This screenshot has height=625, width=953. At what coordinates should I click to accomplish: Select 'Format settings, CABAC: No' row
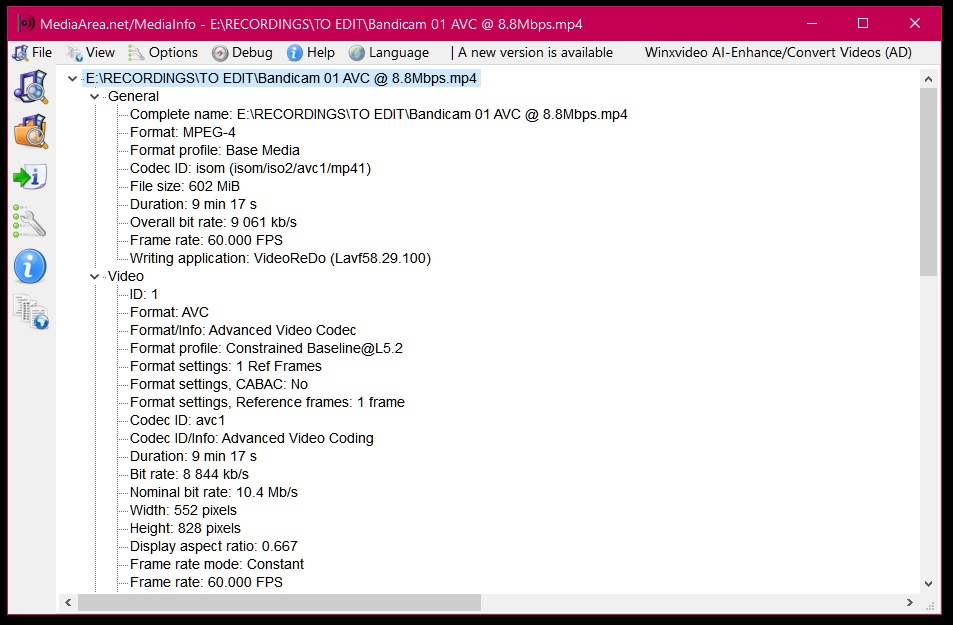tap(219, 384)
